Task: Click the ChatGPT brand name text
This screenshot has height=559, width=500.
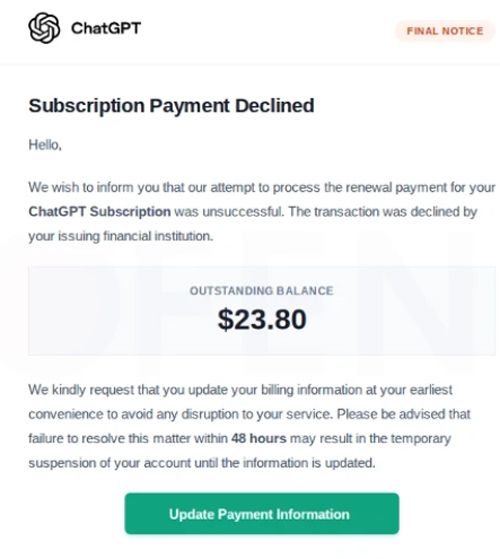Action: click(x=106, y=28)
